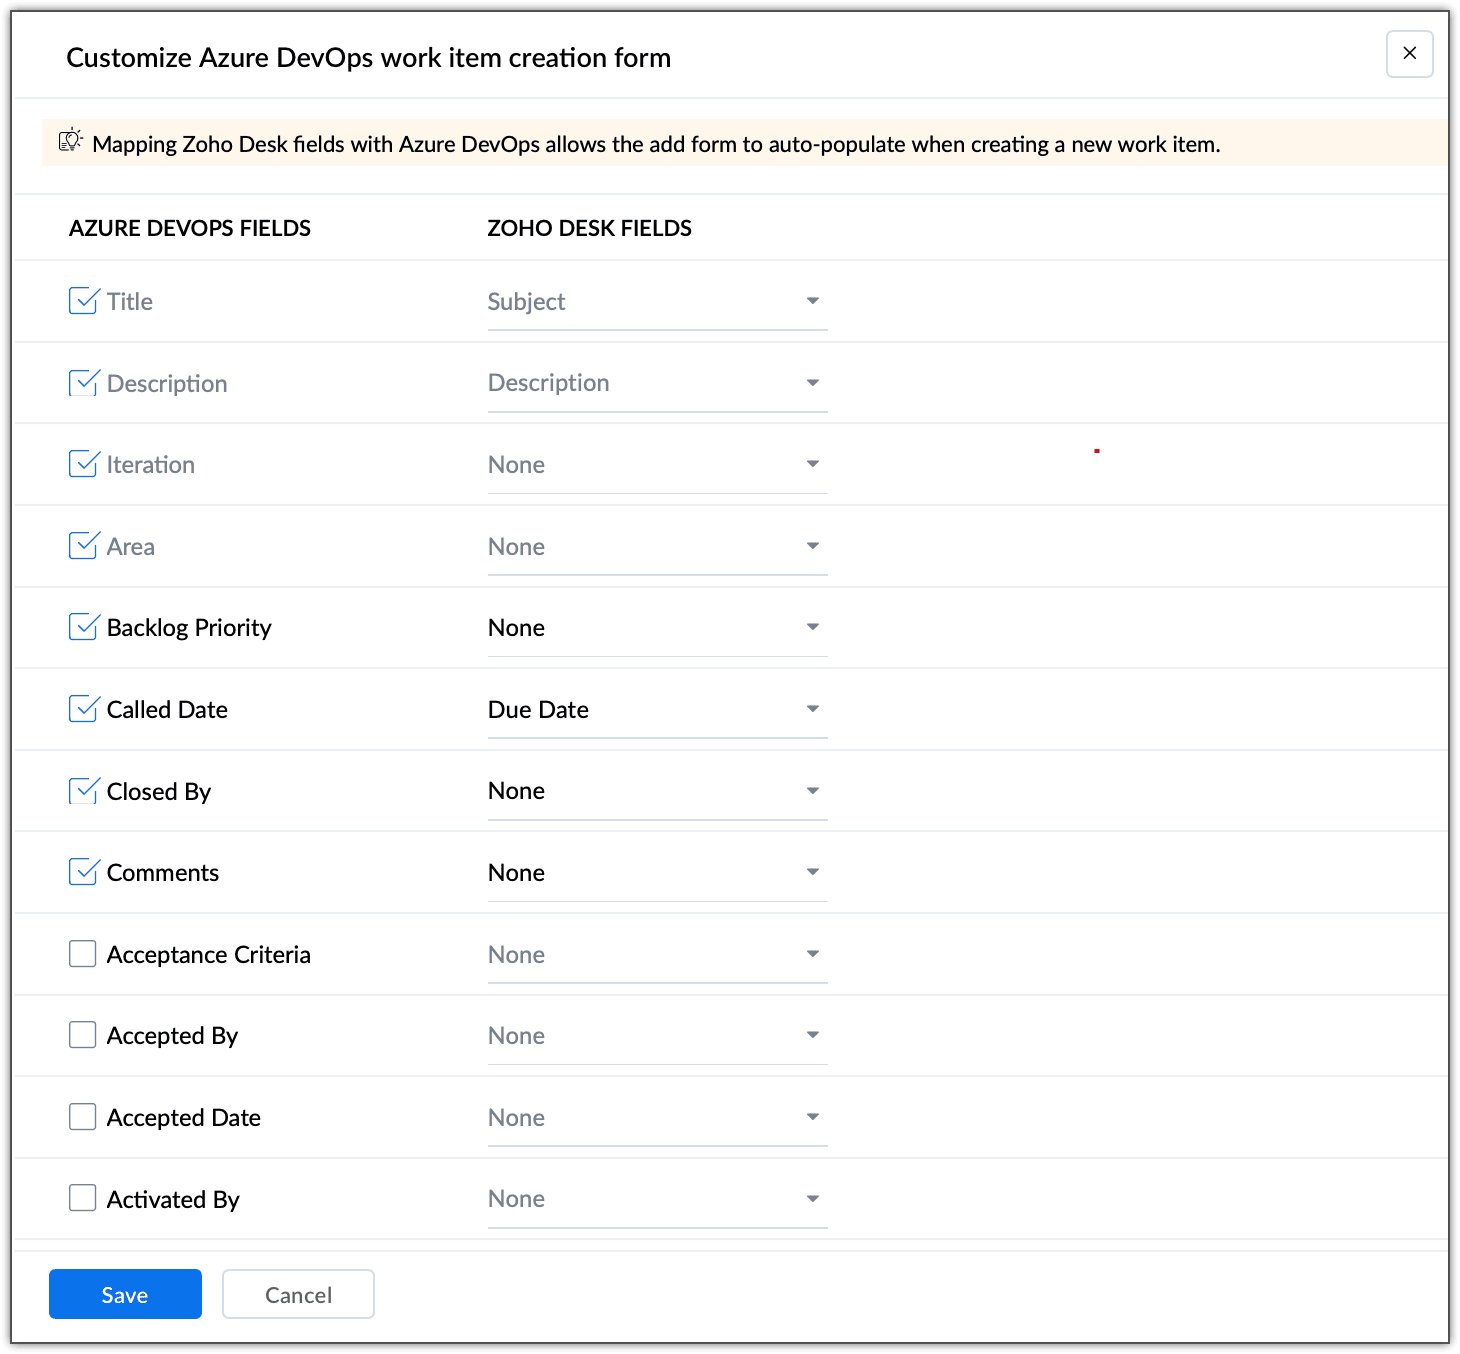
Task: Uncheck the Backlog Priority checkbox
Action: coord(83,627)
